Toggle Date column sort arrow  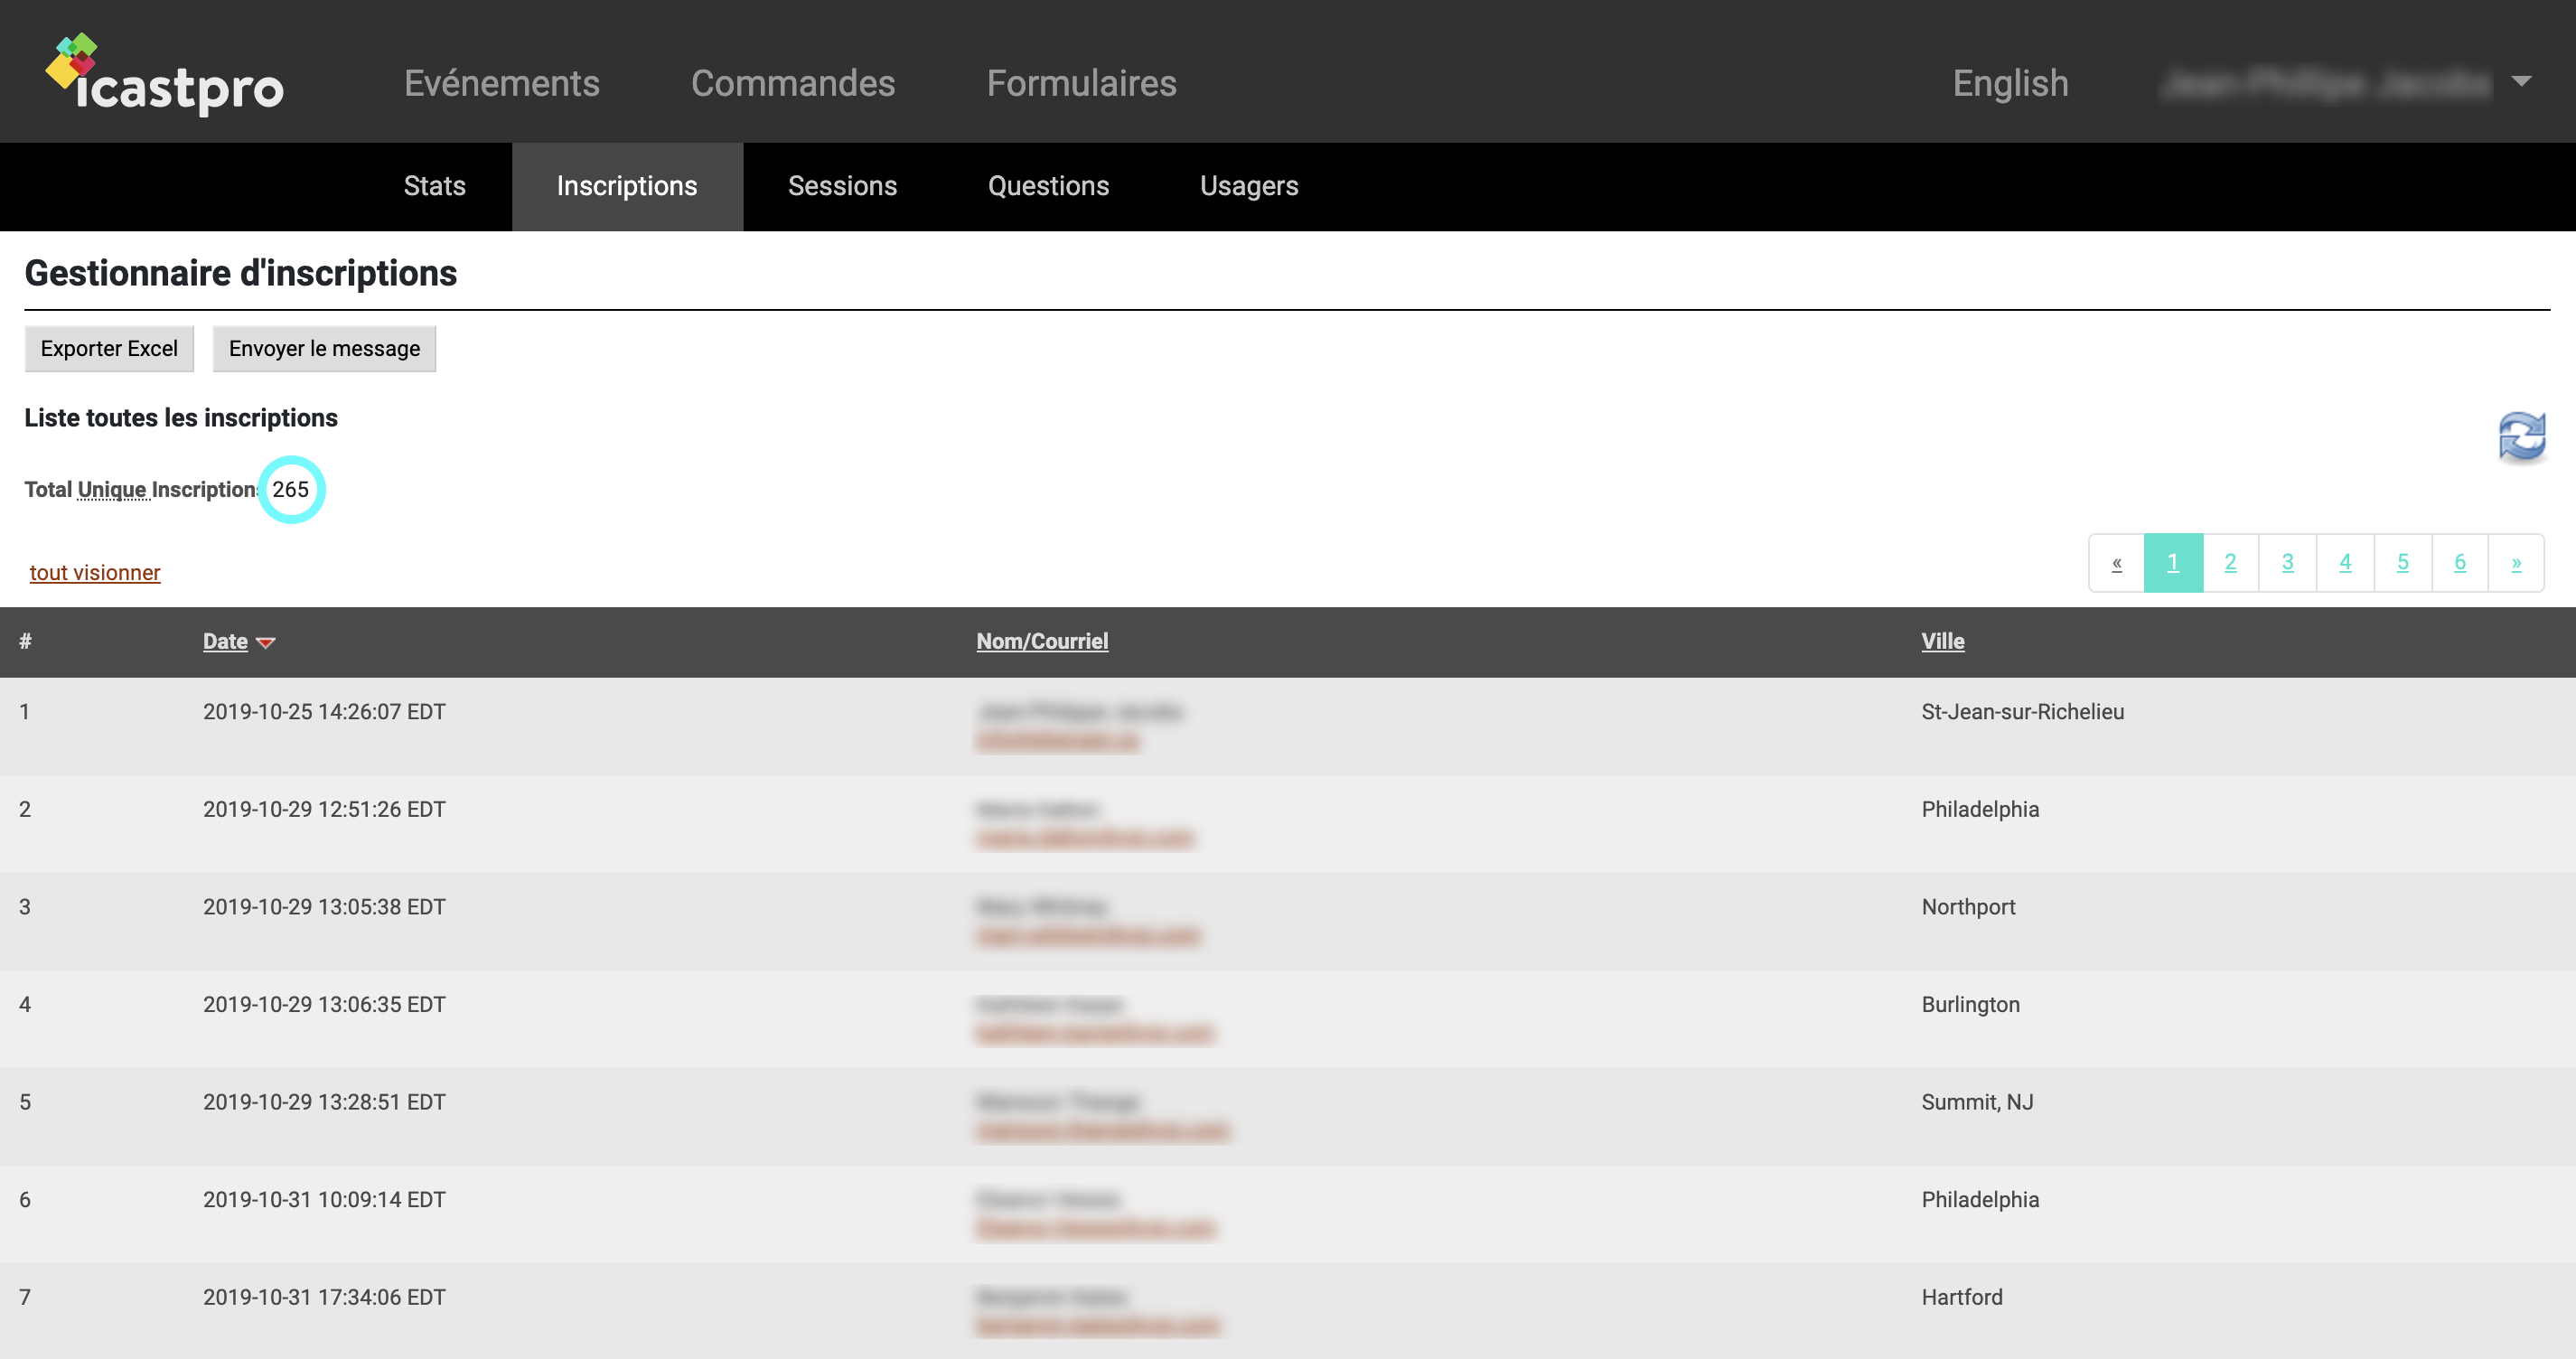click(265, 643)
